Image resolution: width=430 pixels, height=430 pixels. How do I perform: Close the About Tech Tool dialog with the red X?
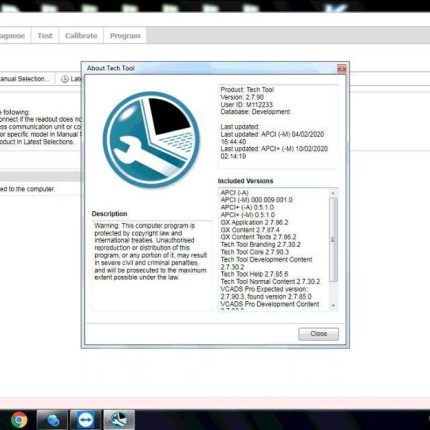[341, 69]
